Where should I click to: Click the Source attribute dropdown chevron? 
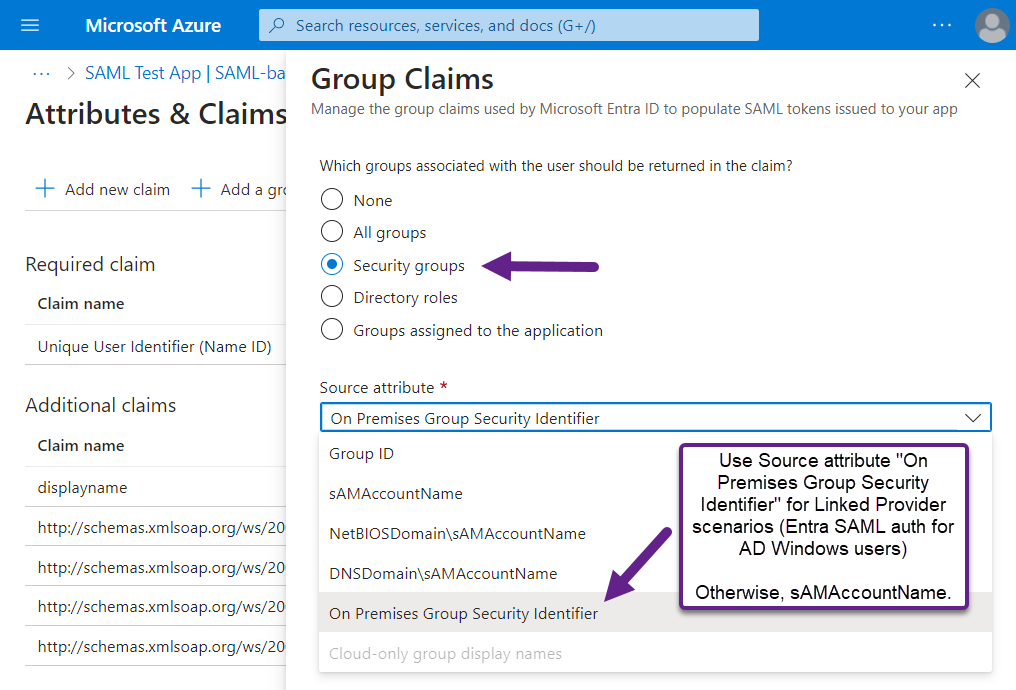(973, 418)
